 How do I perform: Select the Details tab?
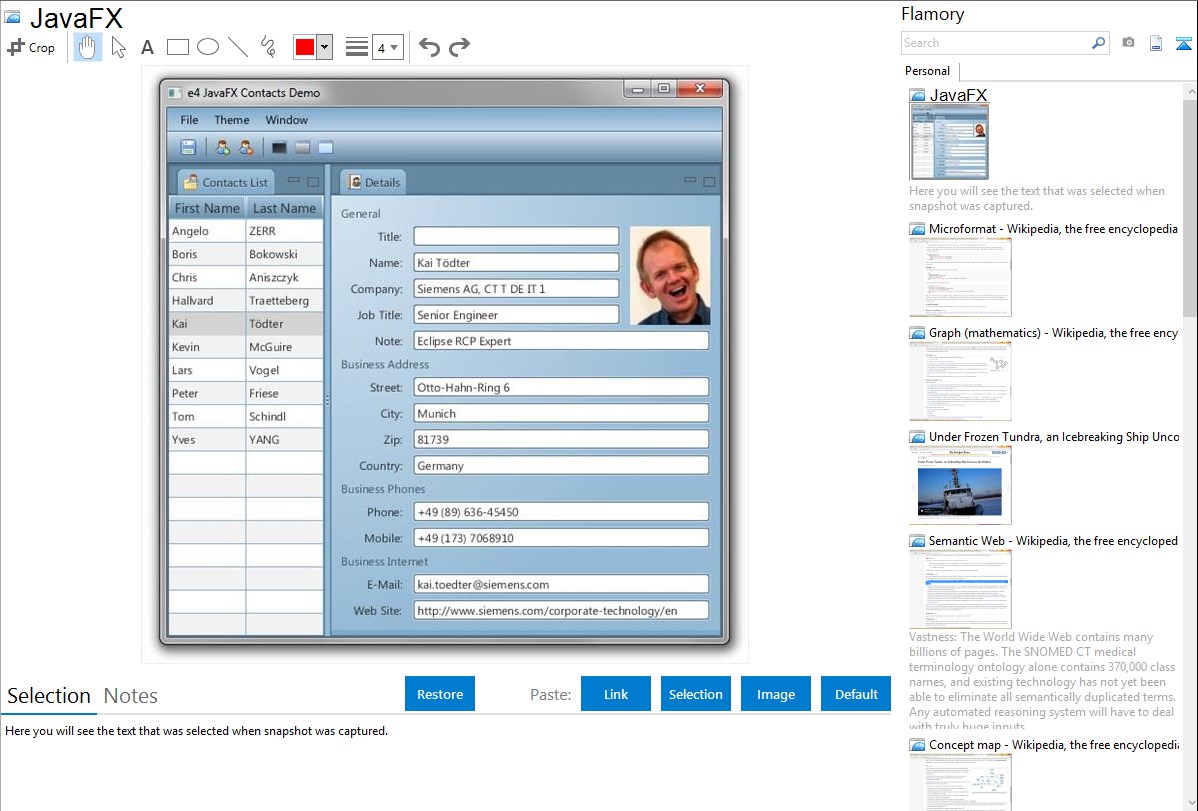click(374, 182)
